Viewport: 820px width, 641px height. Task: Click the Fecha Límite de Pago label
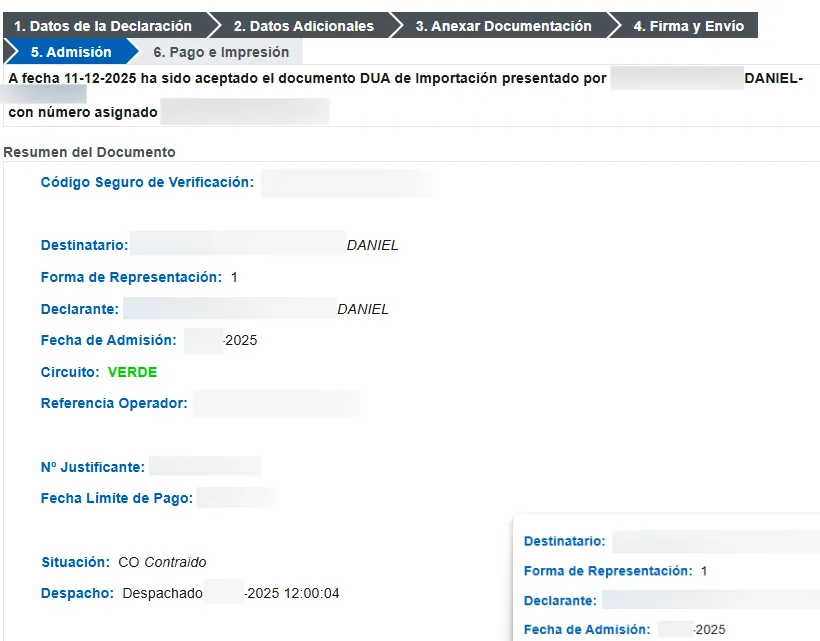coord(117,498)
